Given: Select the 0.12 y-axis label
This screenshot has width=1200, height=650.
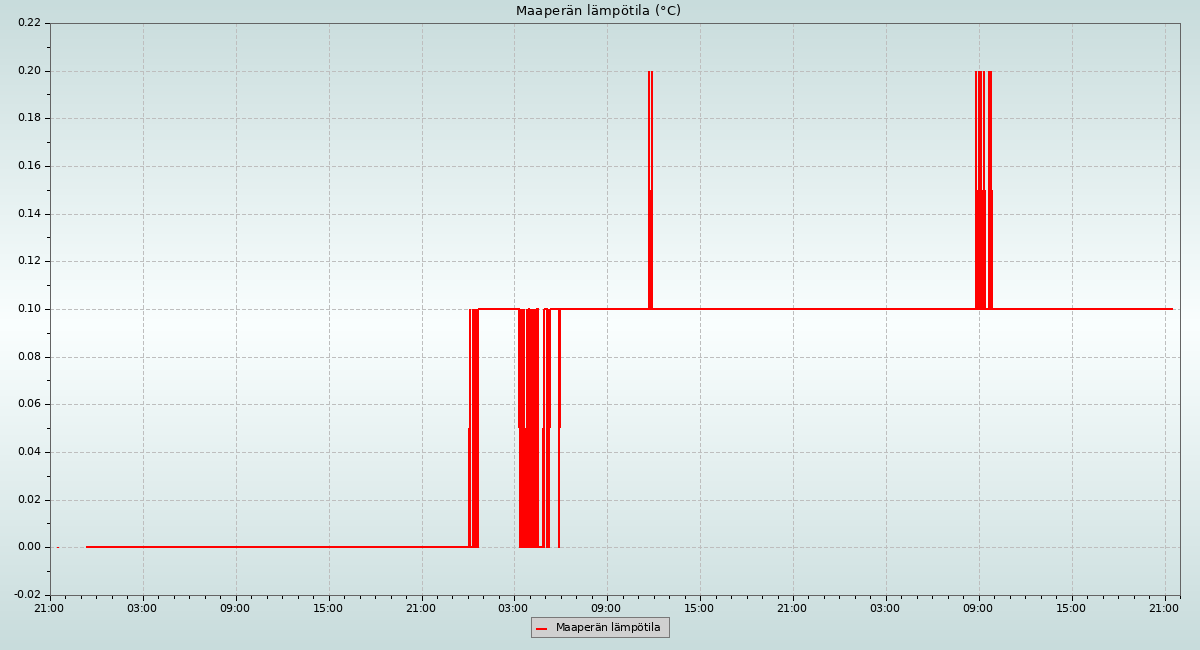Looking at the screenshot, I should click(29, 261).
